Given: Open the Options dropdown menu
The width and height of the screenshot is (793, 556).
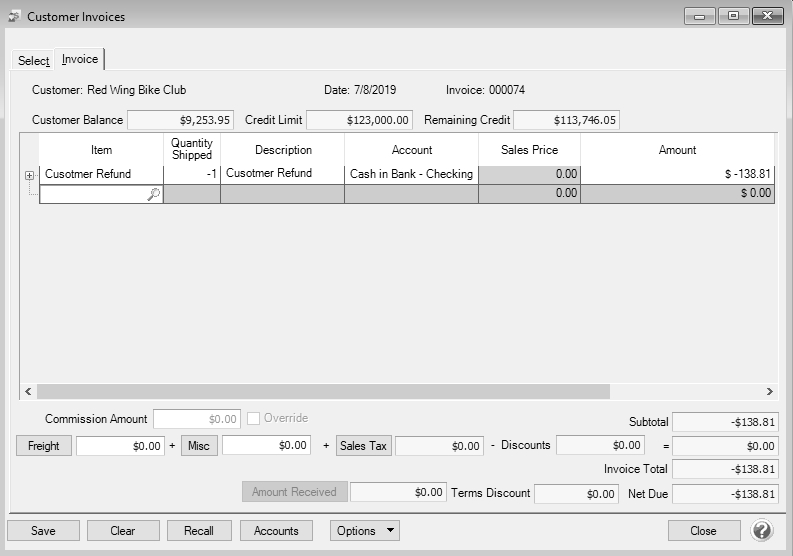Looking at the screenshot, I should [364, 531].
